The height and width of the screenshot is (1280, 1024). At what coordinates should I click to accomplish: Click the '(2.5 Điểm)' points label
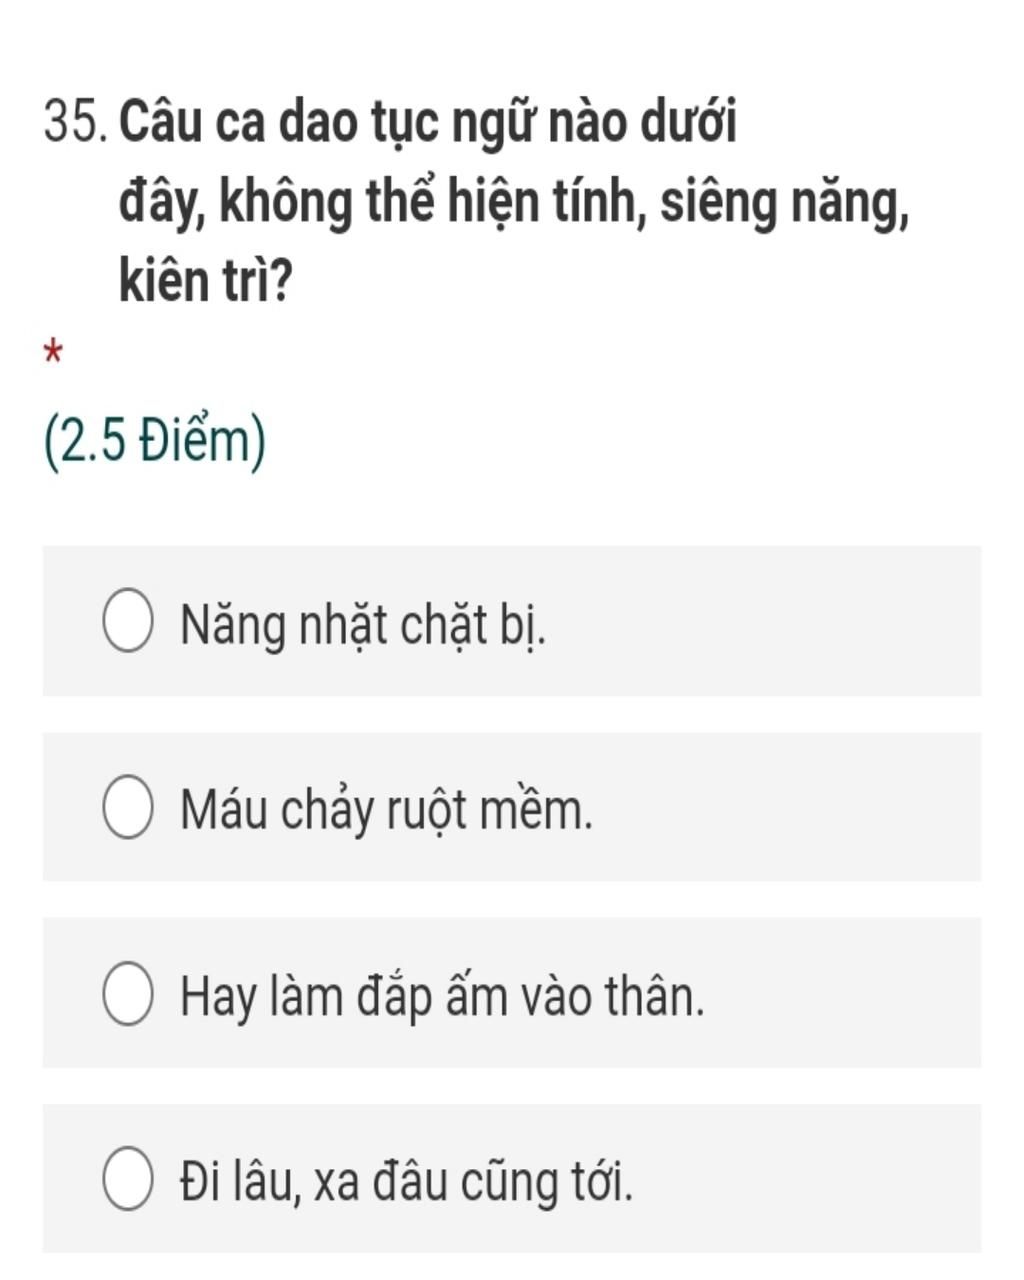(156, 441)
